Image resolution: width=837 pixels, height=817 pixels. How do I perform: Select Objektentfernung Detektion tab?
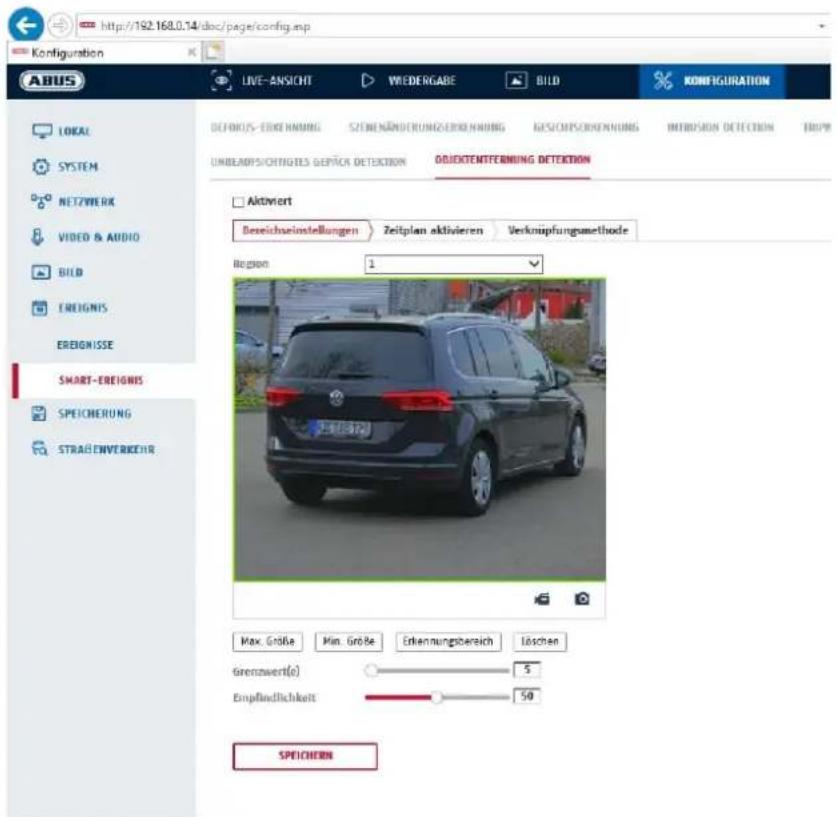[x=512, y=160]
